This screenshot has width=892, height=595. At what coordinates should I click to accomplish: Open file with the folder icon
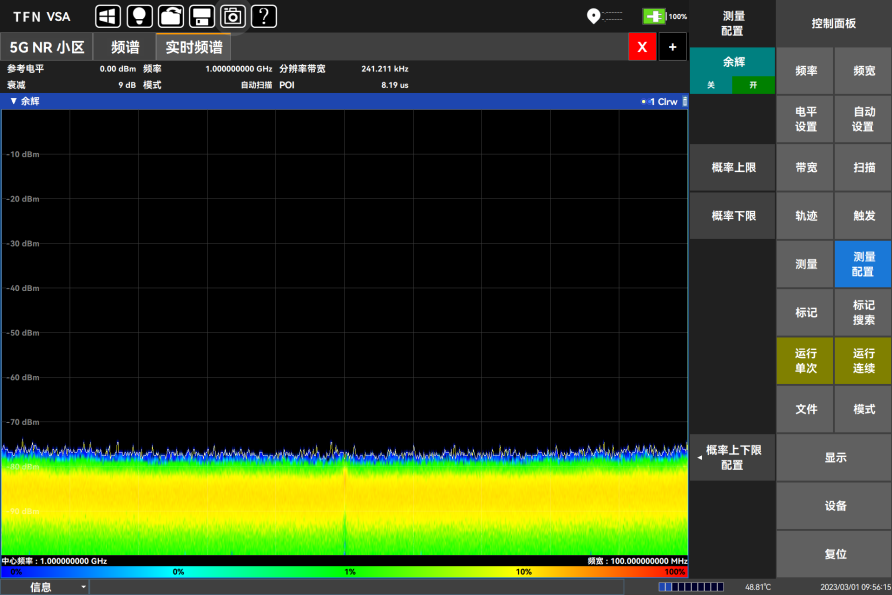click(171, 16)
